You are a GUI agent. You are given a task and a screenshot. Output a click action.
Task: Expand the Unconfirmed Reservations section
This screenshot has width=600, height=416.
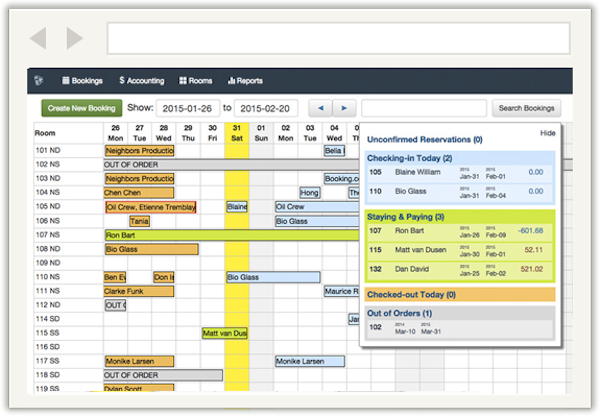click(x=425, y=140)
